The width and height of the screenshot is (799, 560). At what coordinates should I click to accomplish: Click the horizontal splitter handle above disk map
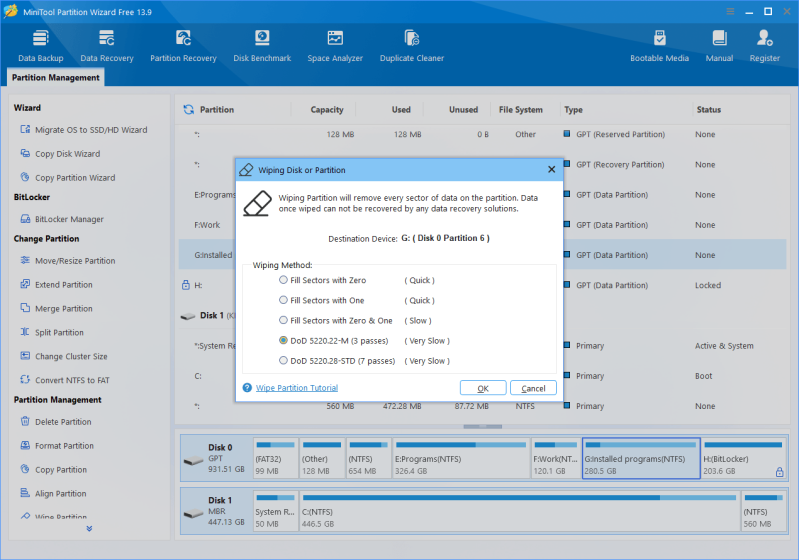point(483,426)
